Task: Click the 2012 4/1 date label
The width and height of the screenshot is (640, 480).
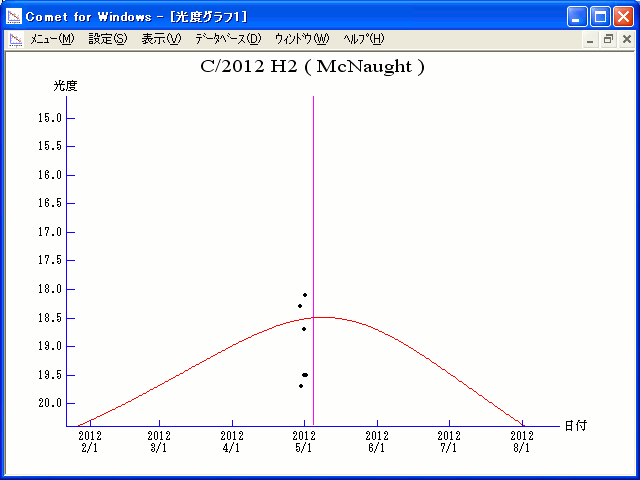Action: (x=232, y=442)
